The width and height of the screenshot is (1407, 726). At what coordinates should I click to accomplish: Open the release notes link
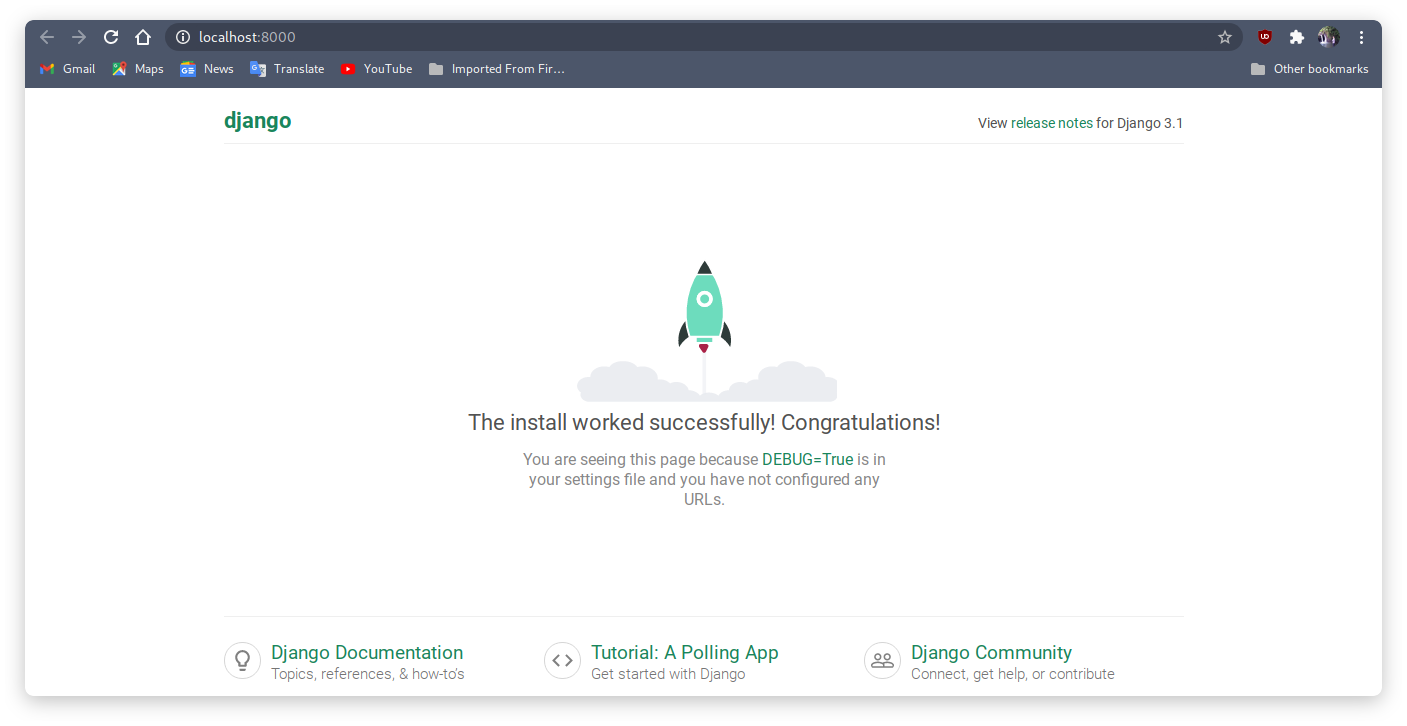point(1052,123)
